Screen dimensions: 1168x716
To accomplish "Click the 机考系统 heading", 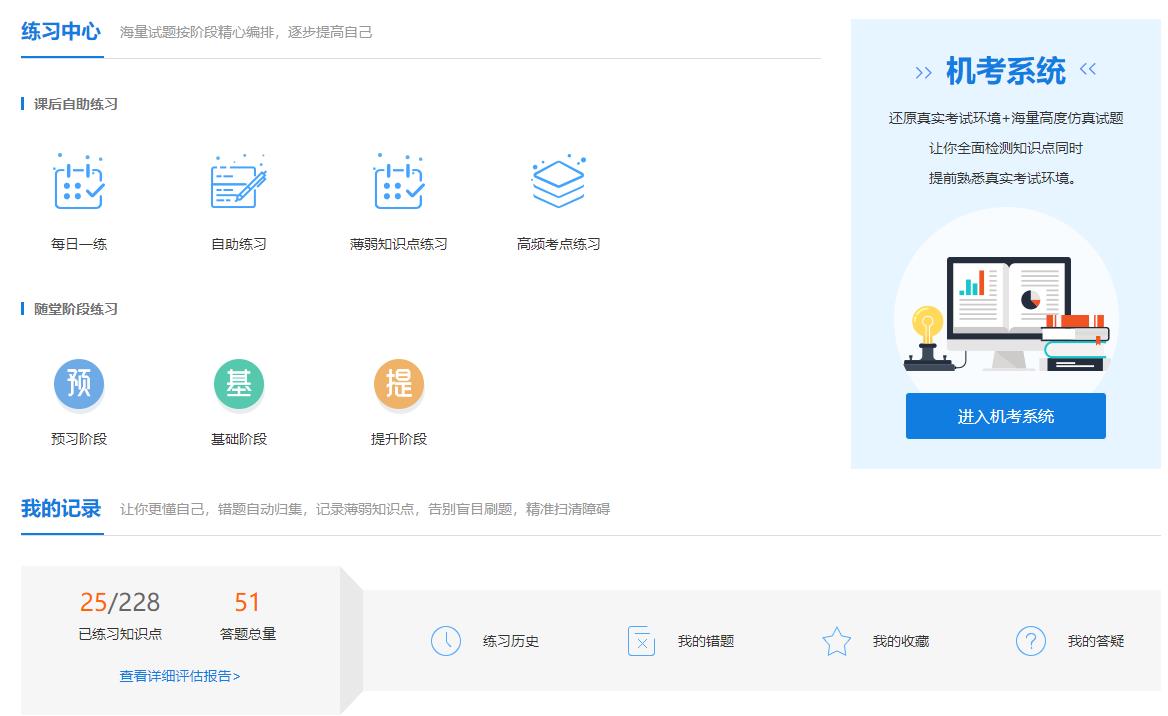I will 1004,70.
